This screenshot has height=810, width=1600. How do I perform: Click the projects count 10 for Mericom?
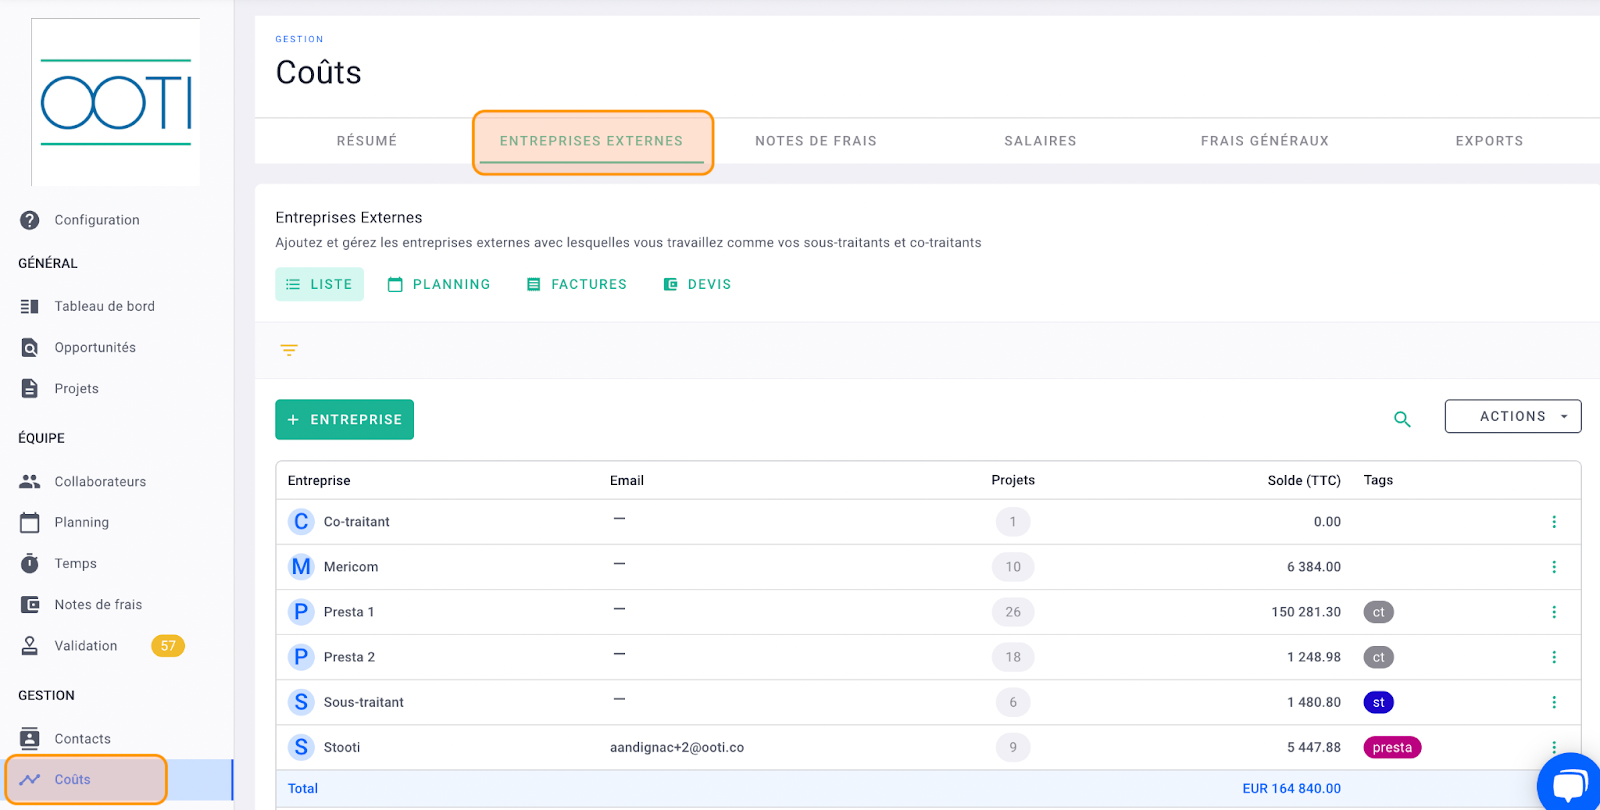coord(1013,567)
